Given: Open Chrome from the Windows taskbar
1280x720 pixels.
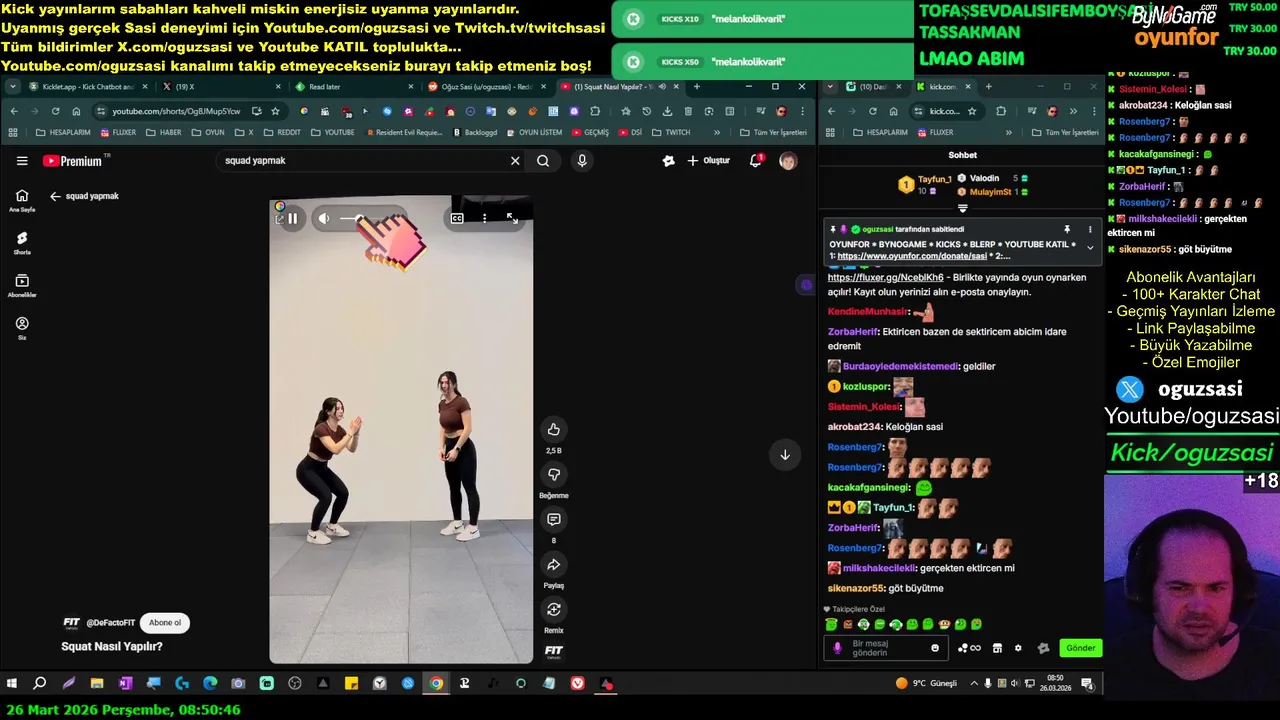Looking at the screenshot, I should pos(436,684).
